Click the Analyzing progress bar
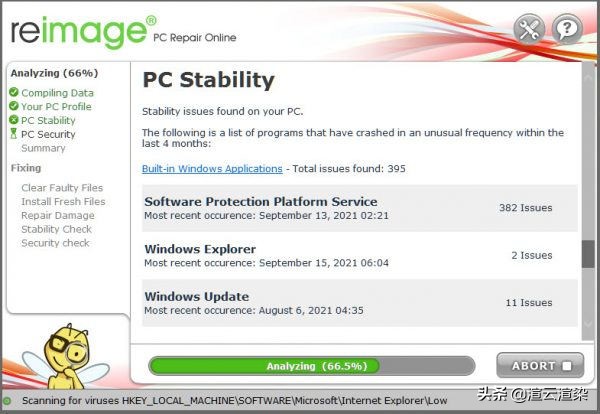 pyautogui.click(x=311, y=366)
